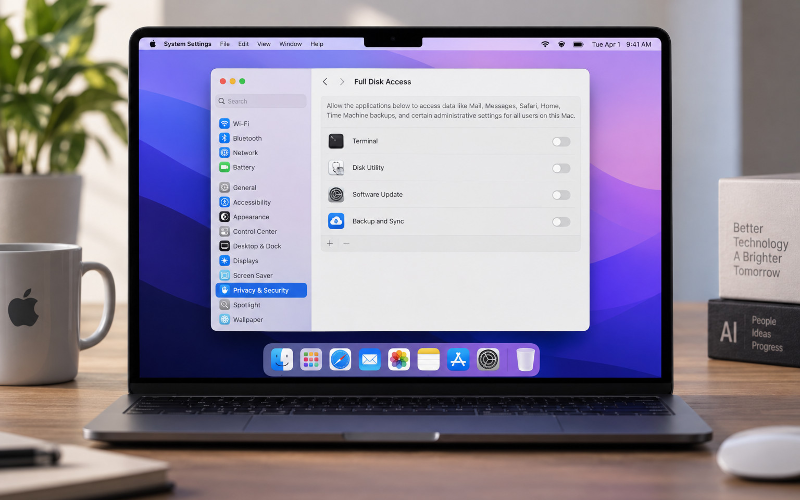Add an app with the plus button
The width and height of the screenshot is (800, 500).
point(330,243)
